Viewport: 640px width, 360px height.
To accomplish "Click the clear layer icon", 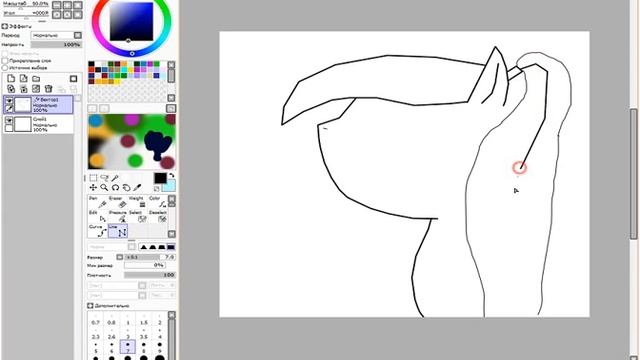I will 36,89.
